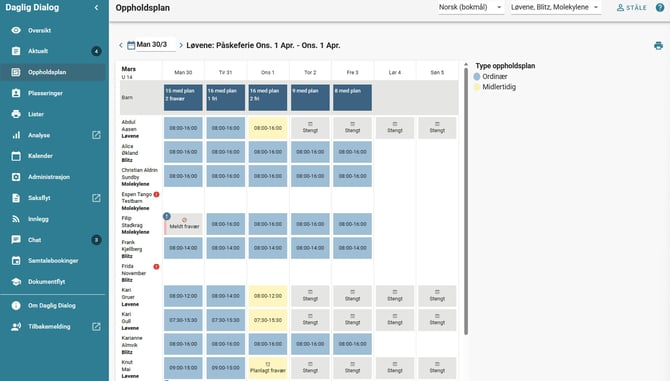
Task: Click the Aktuelt notification badge
Action: pos(96,51)
